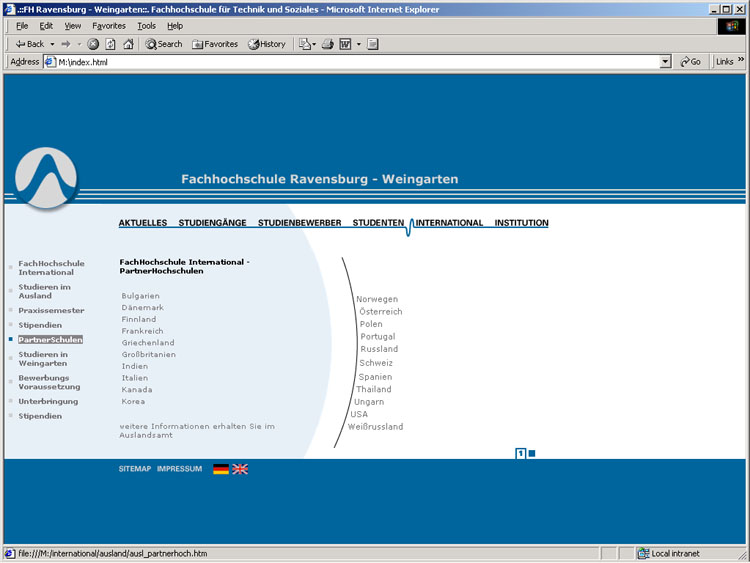Open the History pane from the toolbar
Viewport: 750px width, 563px height.
coord(267,44)
